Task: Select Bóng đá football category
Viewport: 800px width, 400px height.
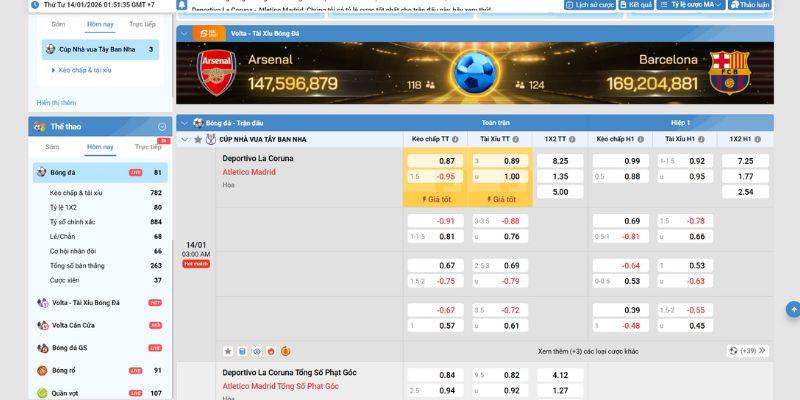Action: coord(100,172)
